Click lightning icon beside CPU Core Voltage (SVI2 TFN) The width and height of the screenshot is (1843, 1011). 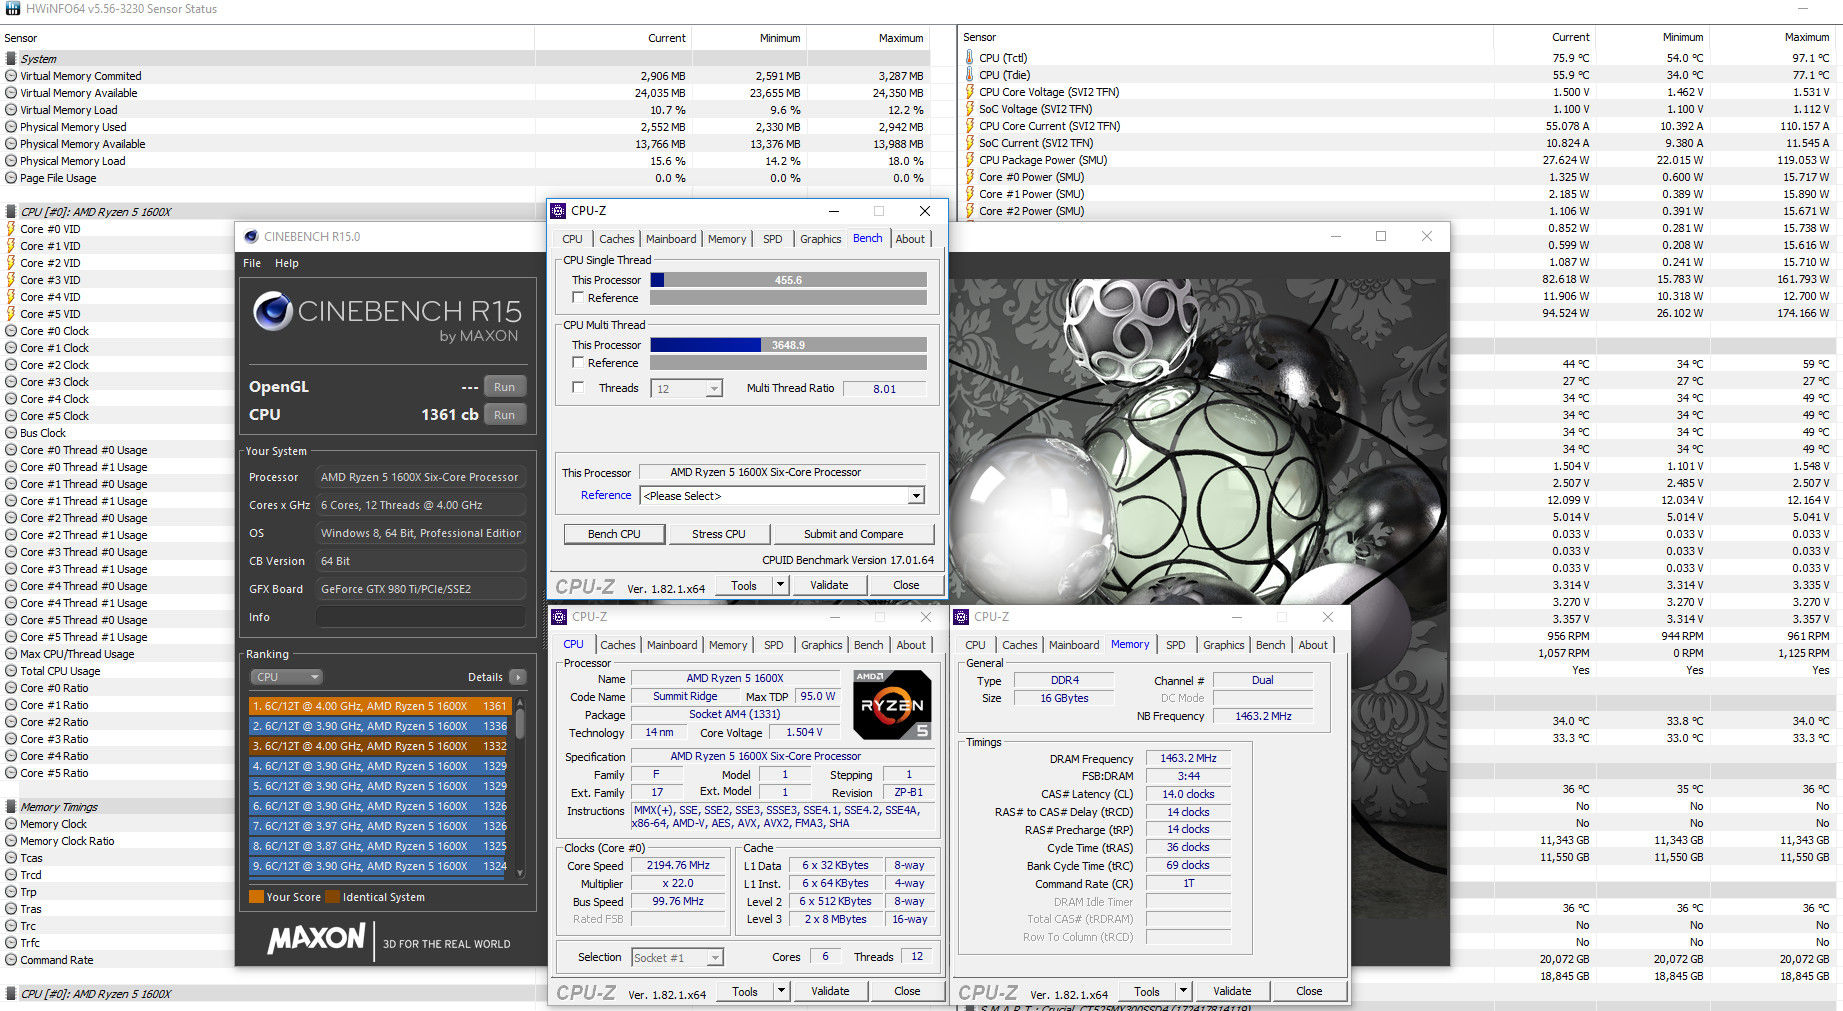pos(969,92)
